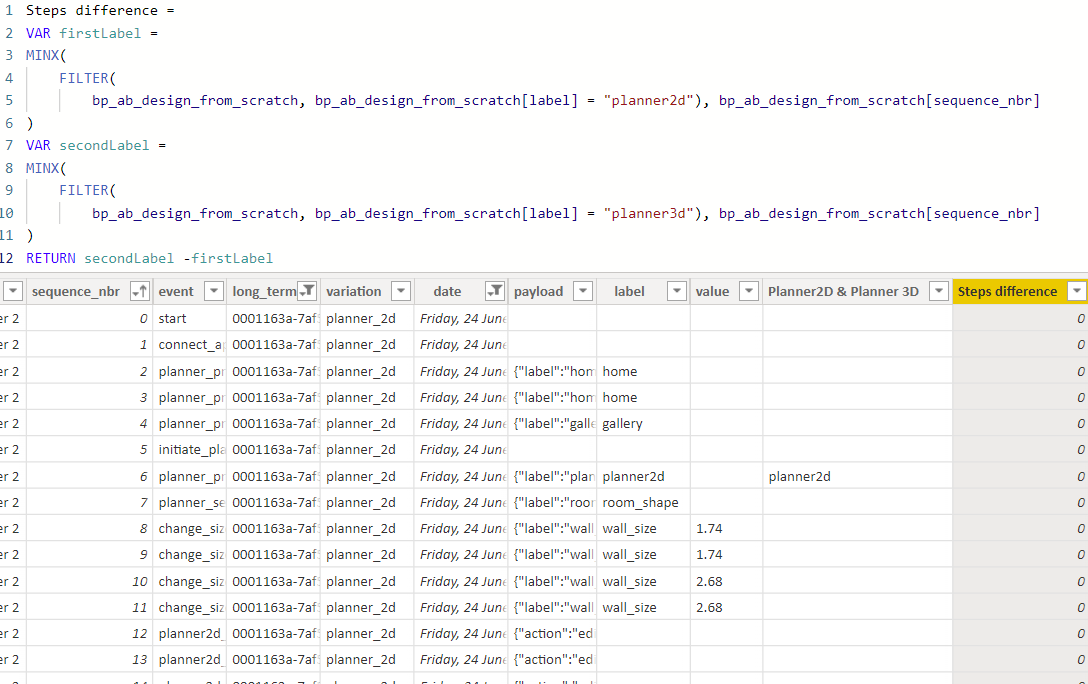Click variation 'planner_2d' in sequence row 7
This screenshot has width=1088, height=684.
367,502
